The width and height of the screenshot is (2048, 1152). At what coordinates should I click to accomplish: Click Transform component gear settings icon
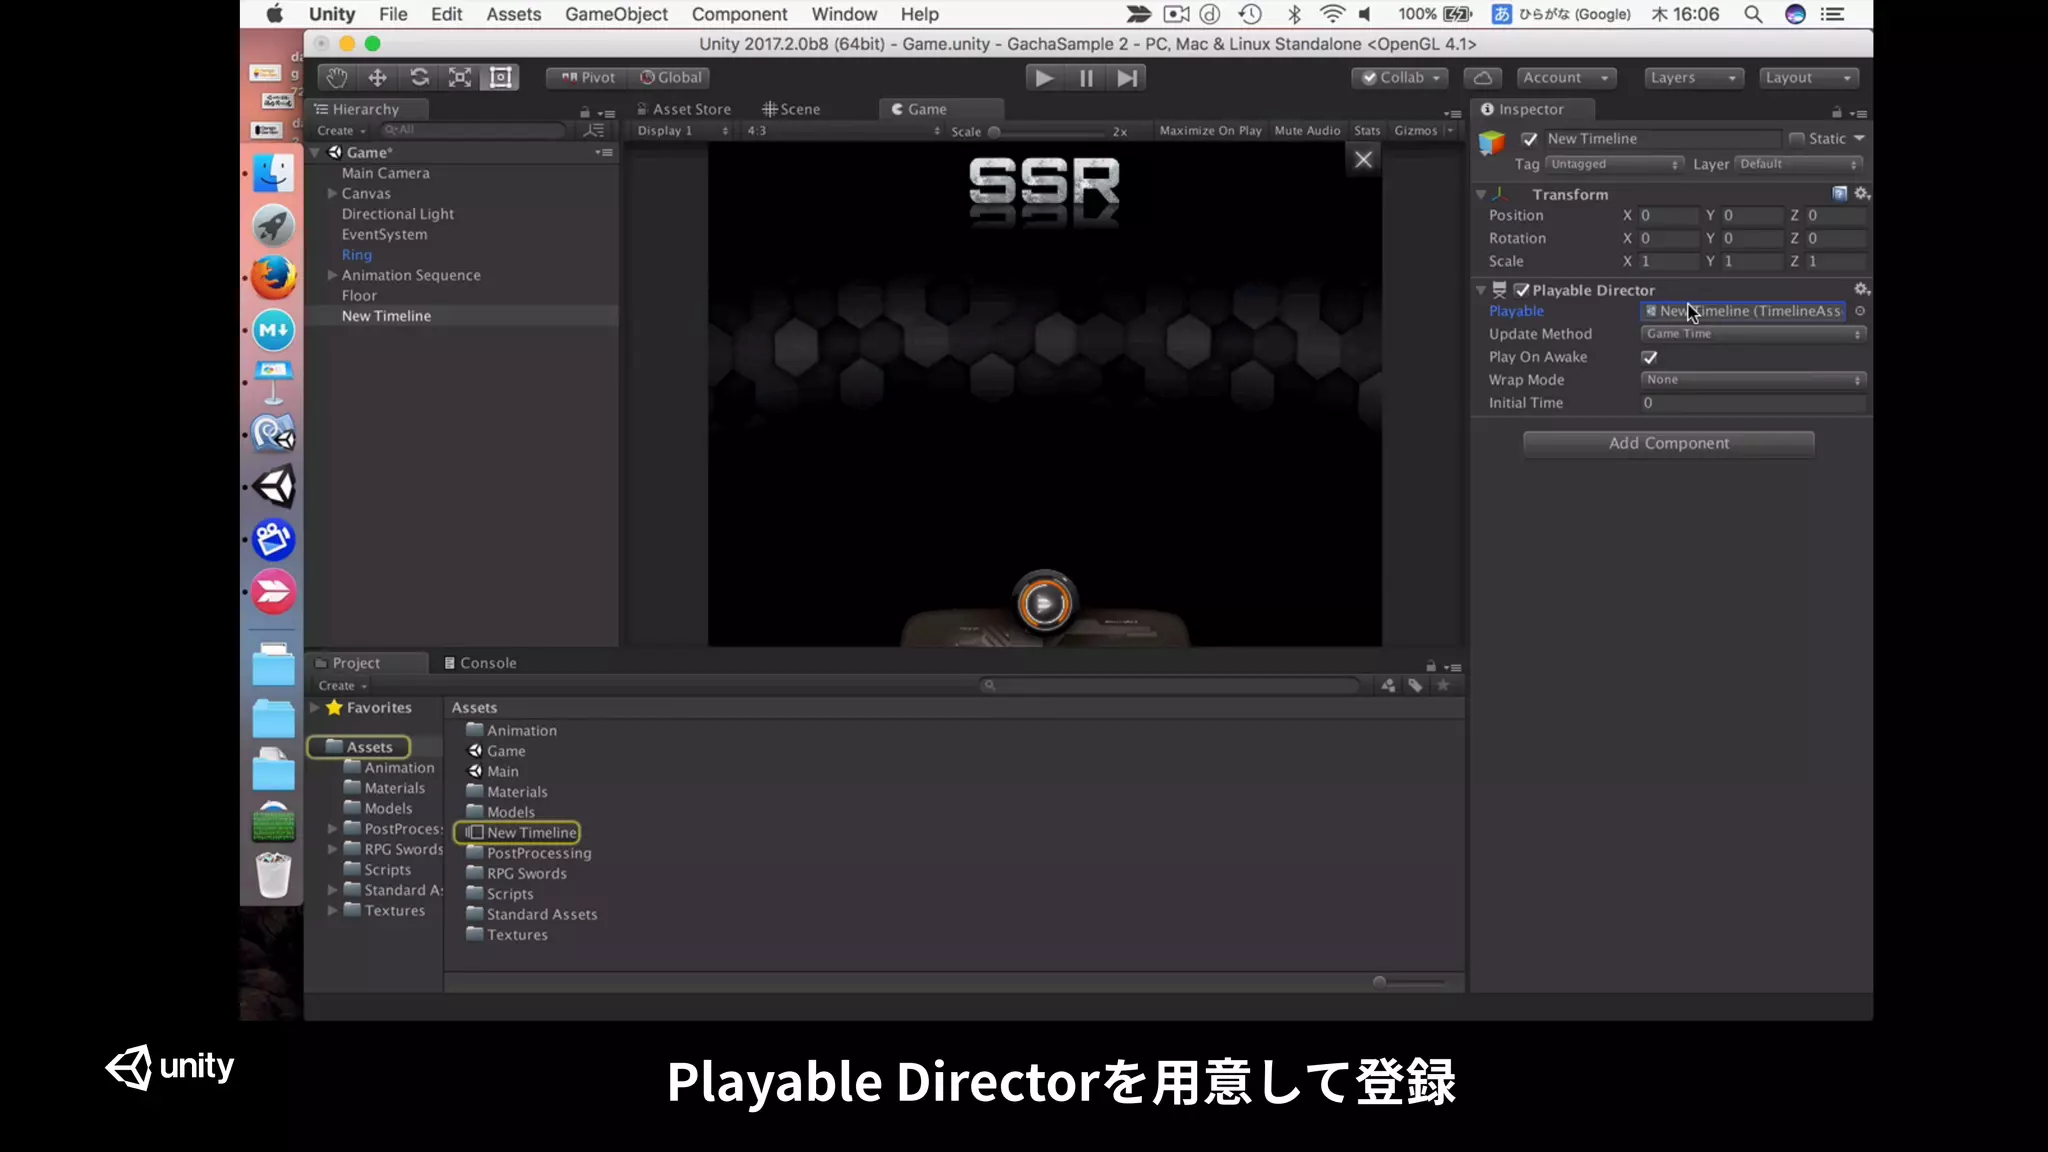tap(1861, 193)
